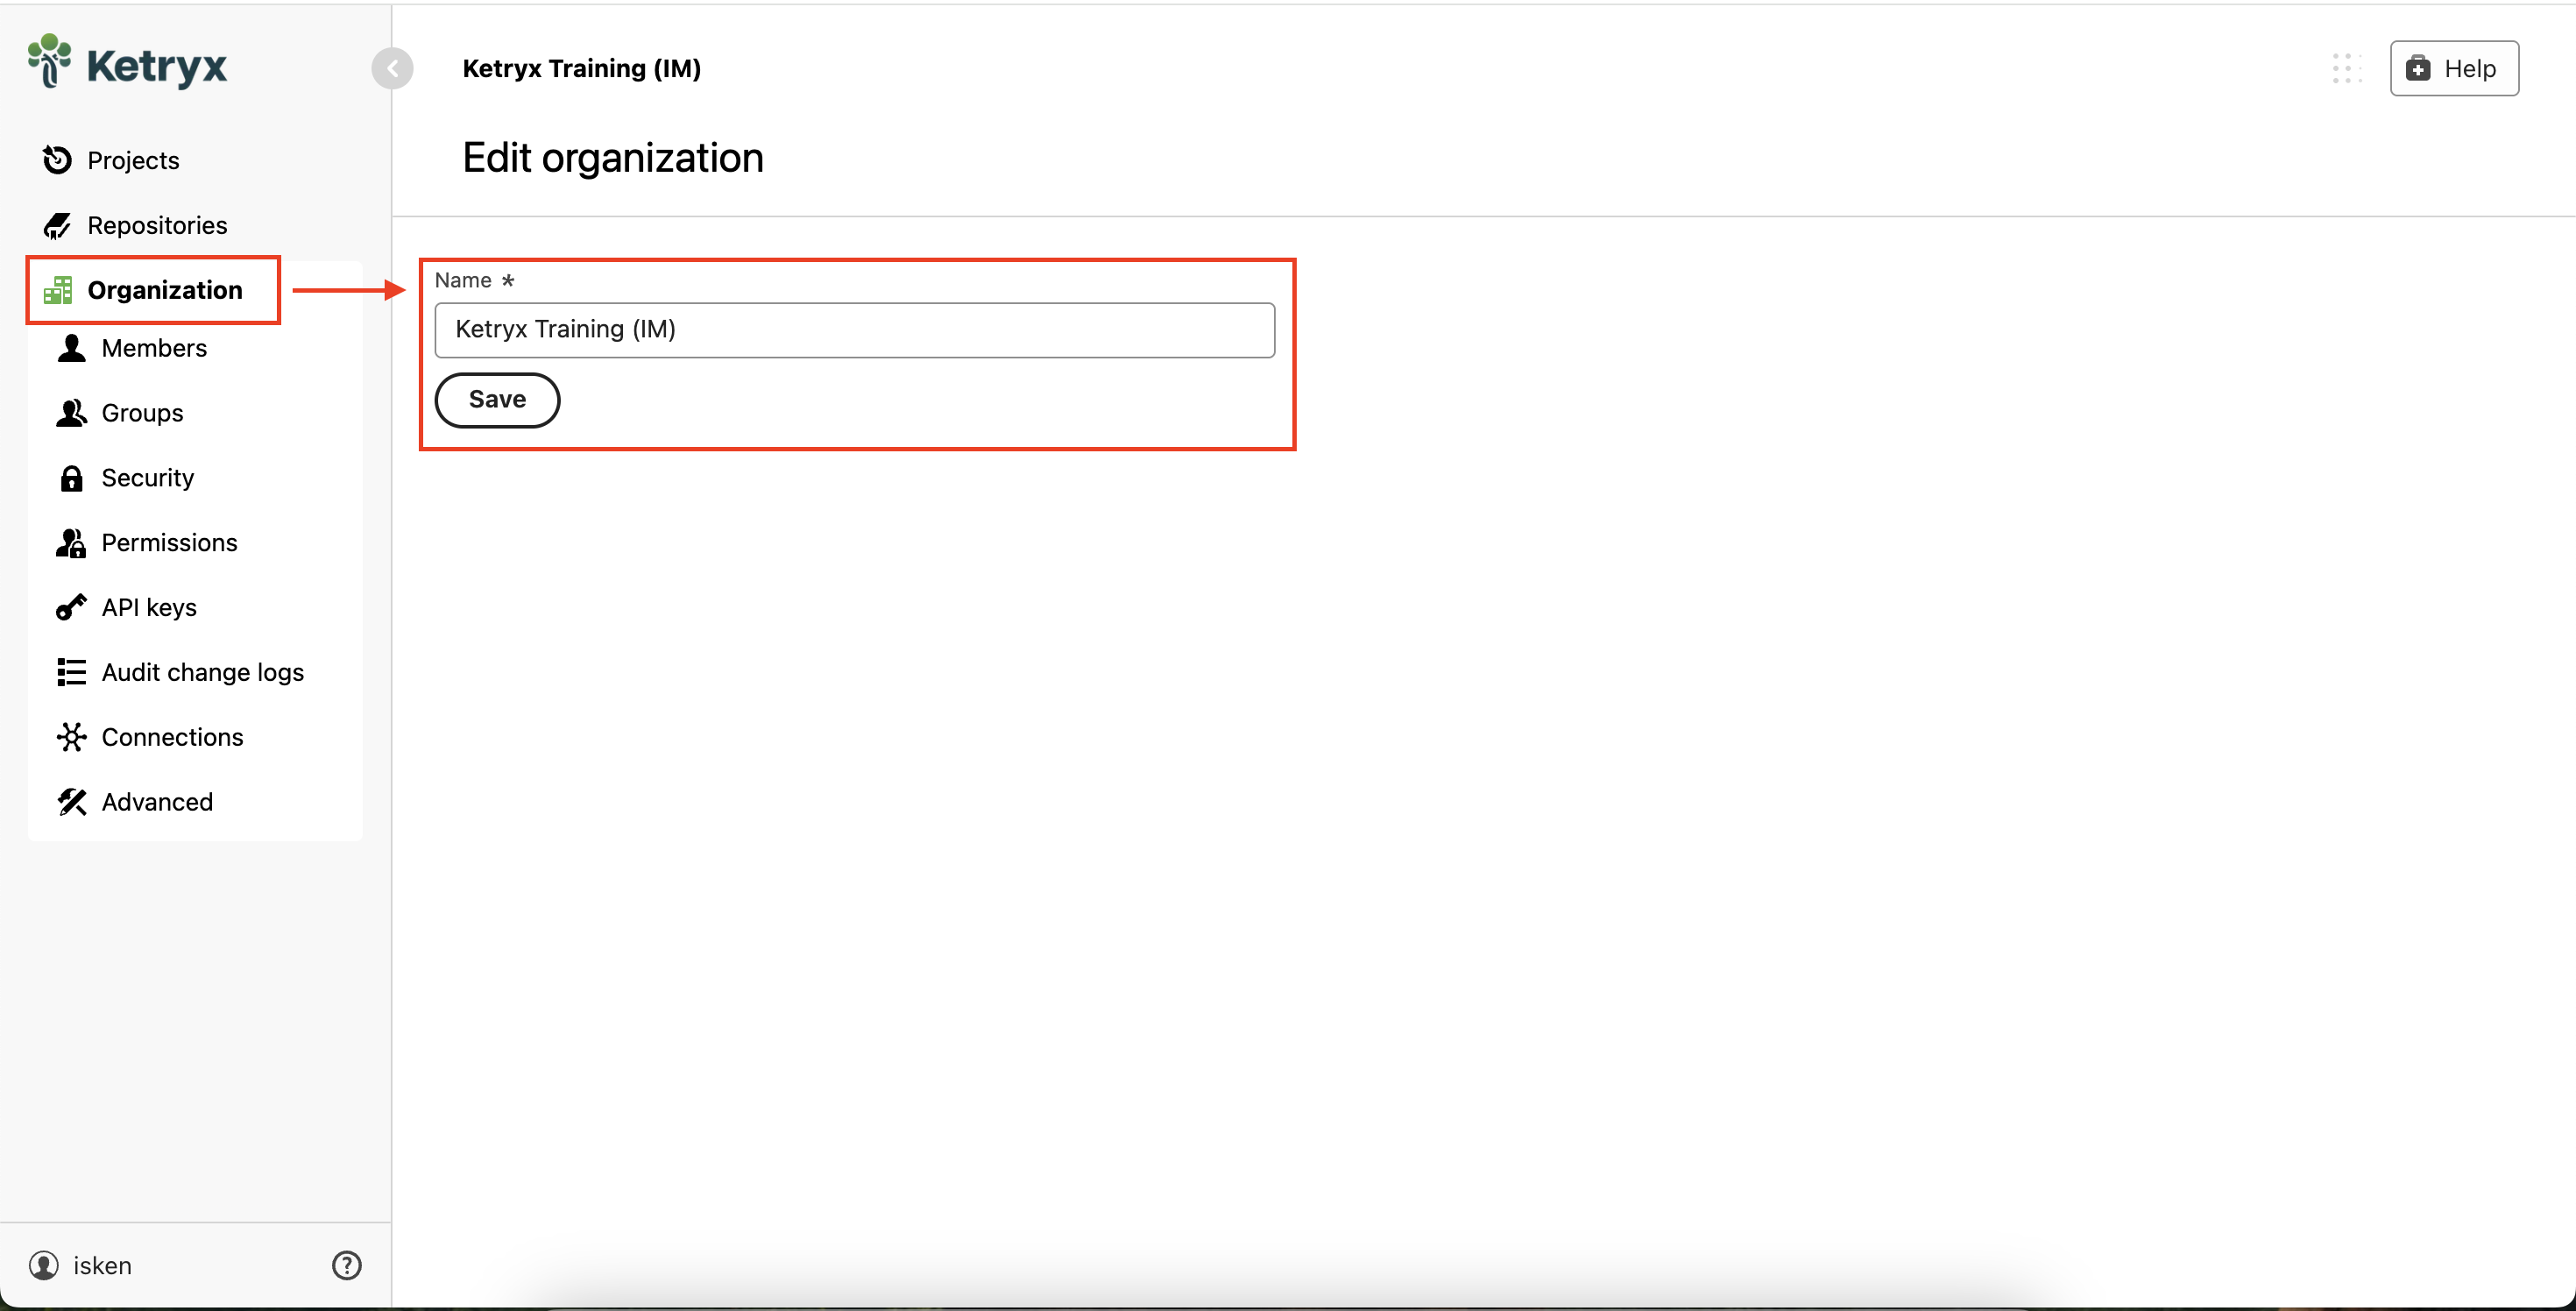Viewport: 2576px width, 1311px height.
Task: Collapse the sidebar with chevron button
Action: coord(392,68)
